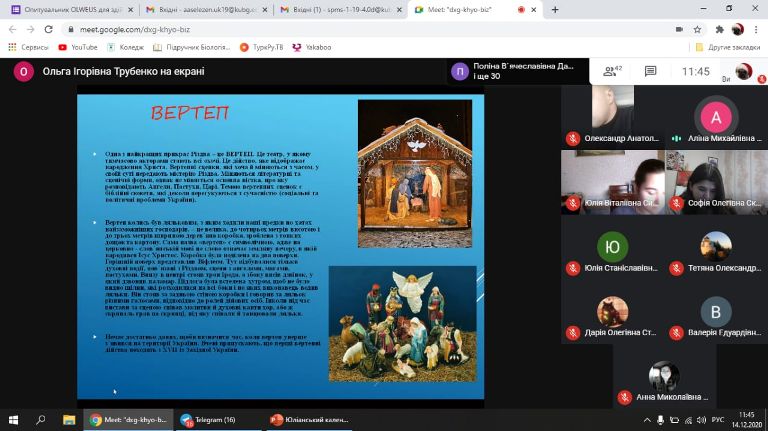This screenshot has width=768, height=431.
Task: Switch to the Опитувальник OLWEUS tab
Action: (x=64, y=9)
